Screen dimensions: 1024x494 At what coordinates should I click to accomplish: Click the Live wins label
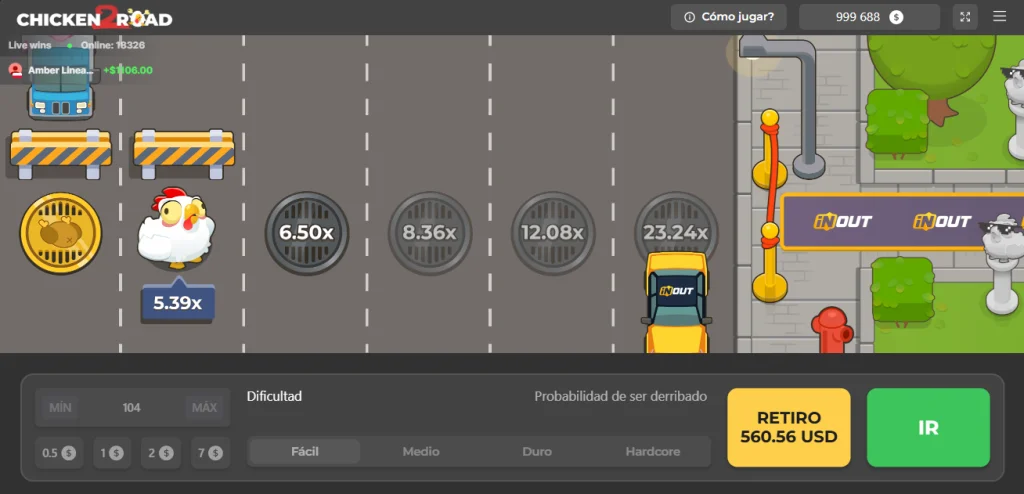[29, 45]
